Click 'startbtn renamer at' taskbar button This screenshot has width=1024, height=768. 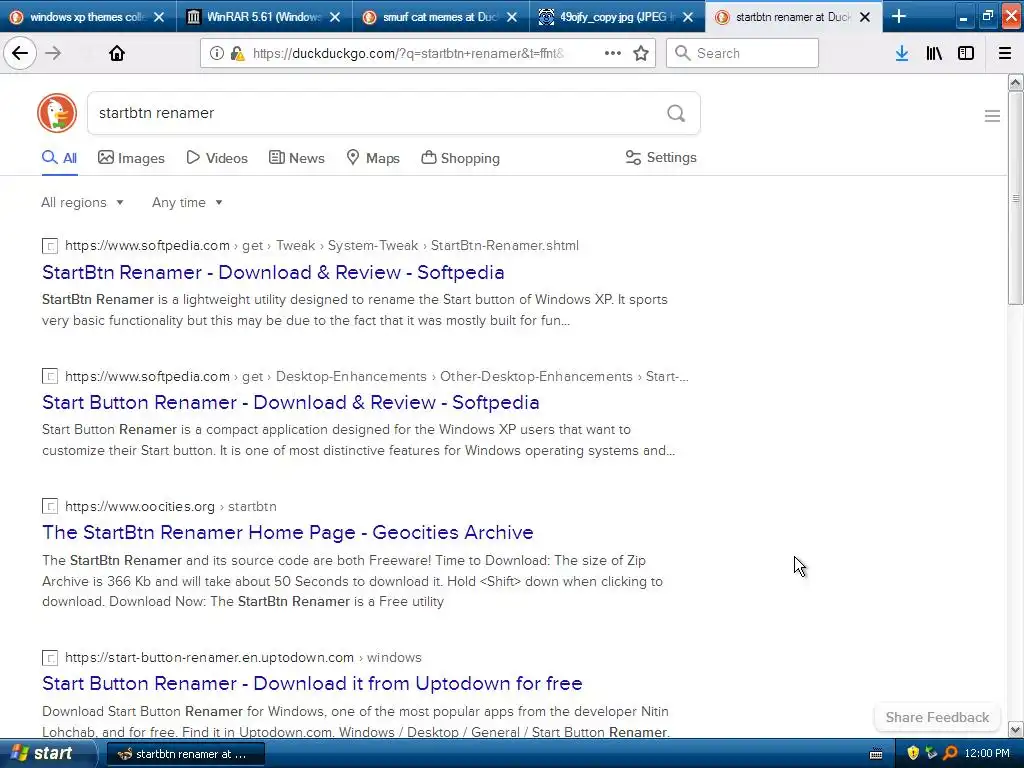[x=185, y=754]
